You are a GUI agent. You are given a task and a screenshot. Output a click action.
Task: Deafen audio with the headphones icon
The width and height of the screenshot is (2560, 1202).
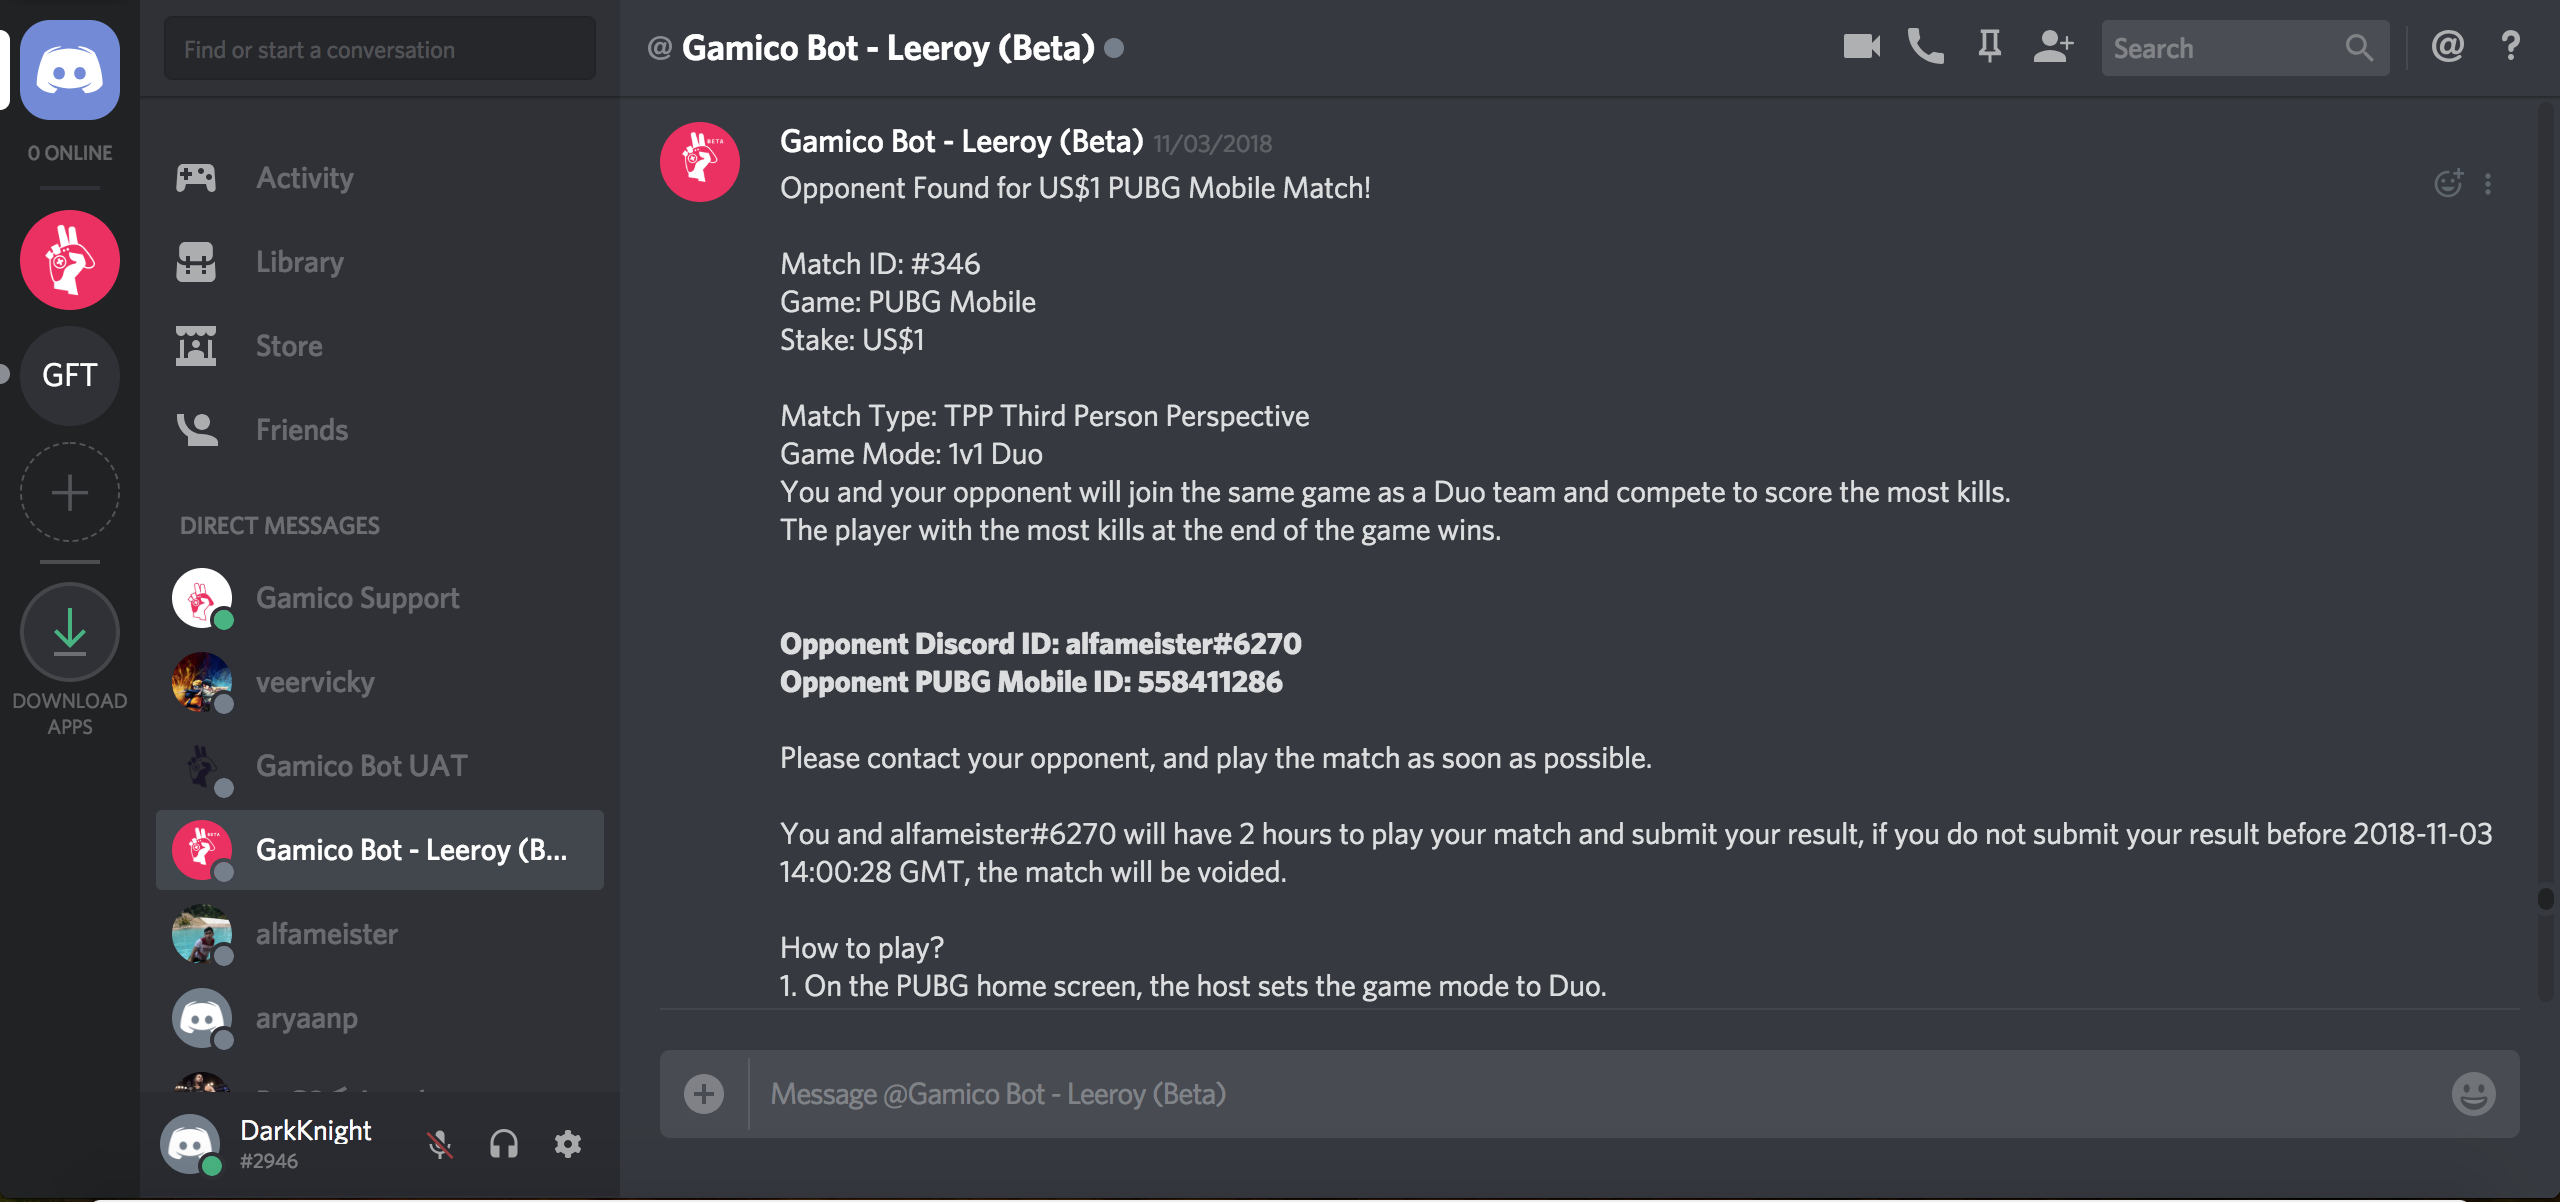tap(504, 1143)
